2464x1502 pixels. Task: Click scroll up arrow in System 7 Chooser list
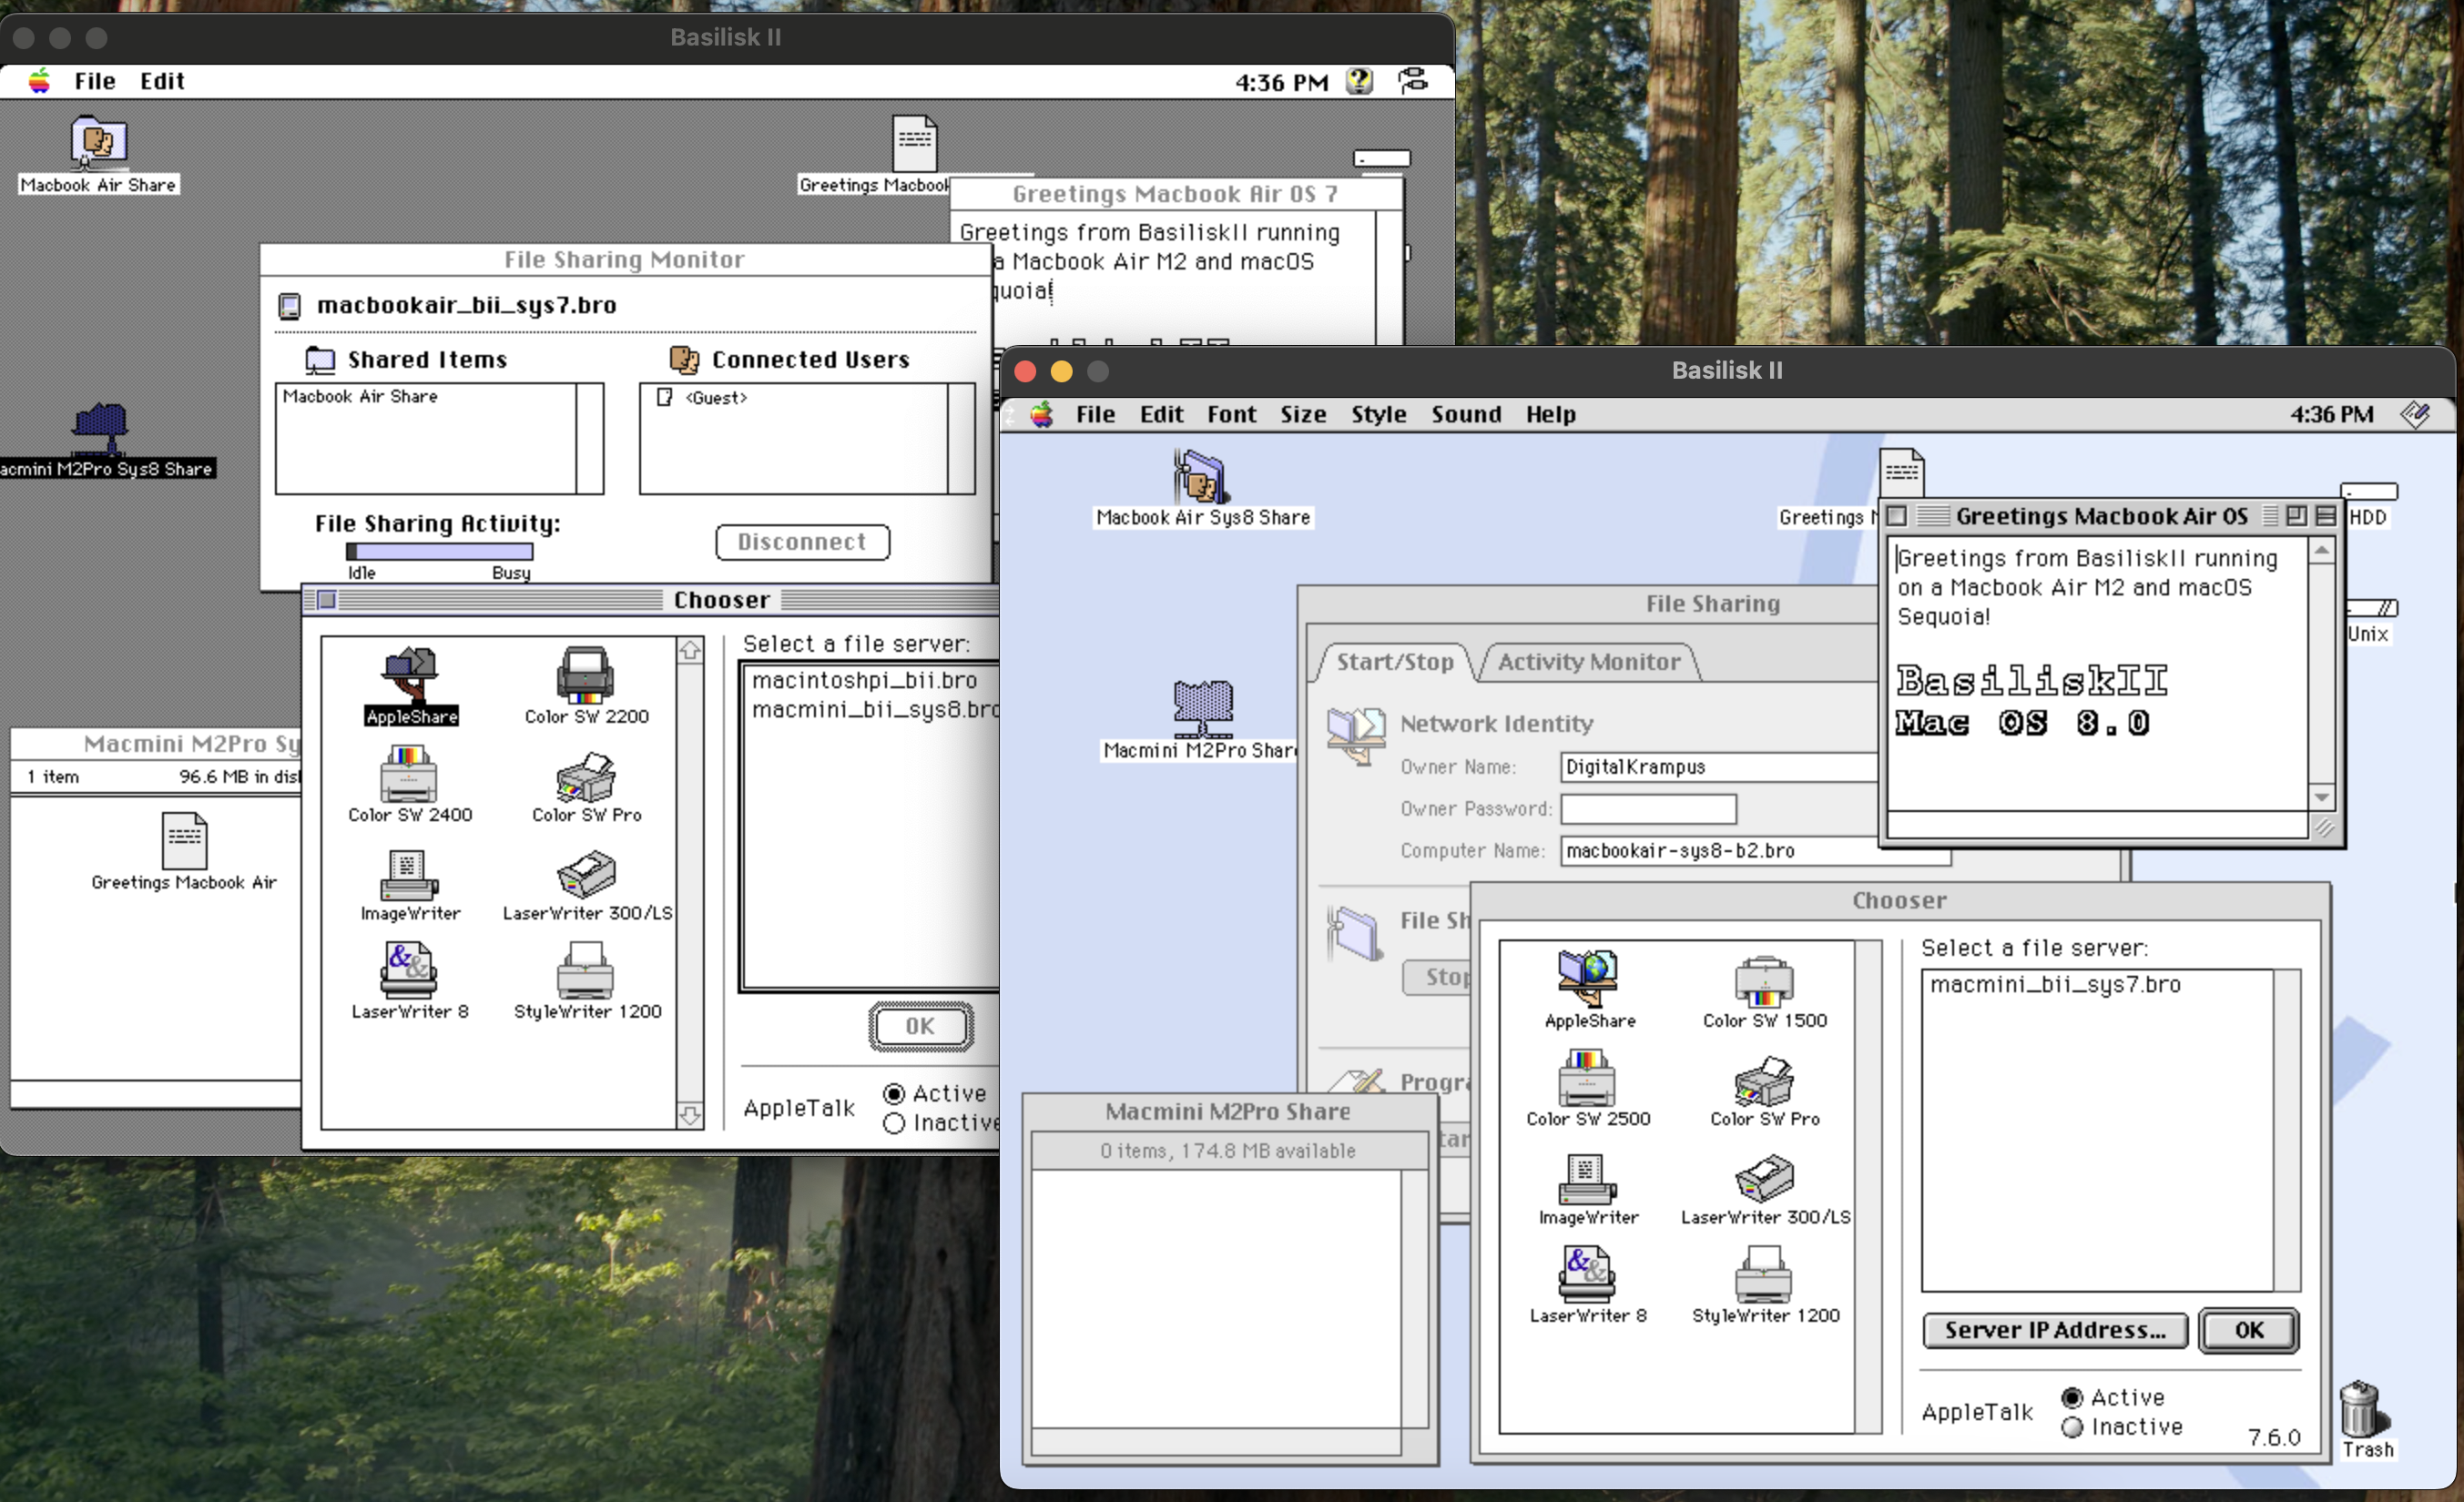[x=690, y=652]
